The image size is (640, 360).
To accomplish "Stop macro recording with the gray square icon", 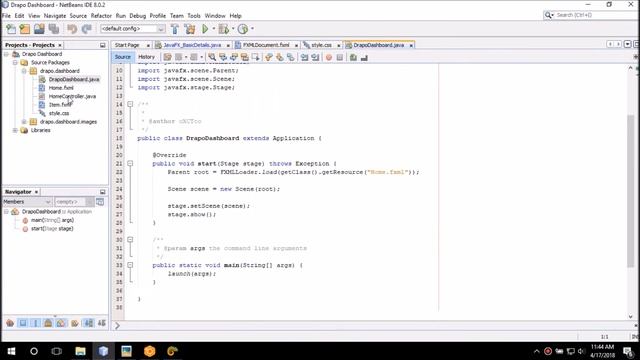I will click(x=340, y=58).
